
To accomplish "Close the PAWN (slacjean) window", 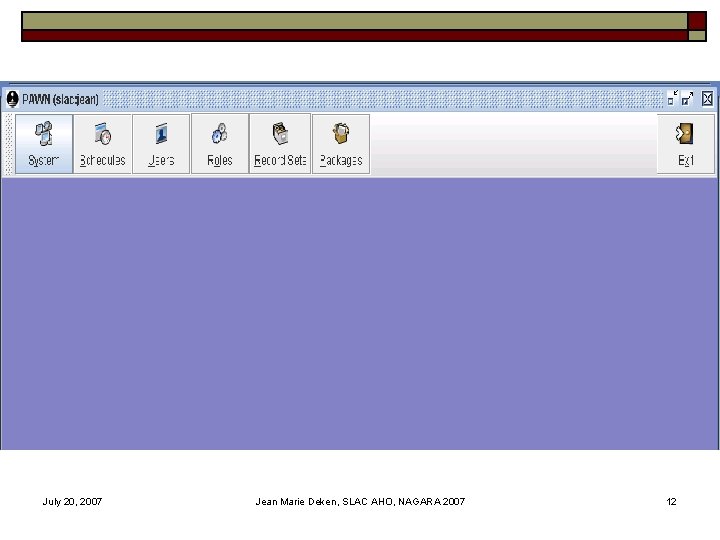I will click(x=707, y=98).
